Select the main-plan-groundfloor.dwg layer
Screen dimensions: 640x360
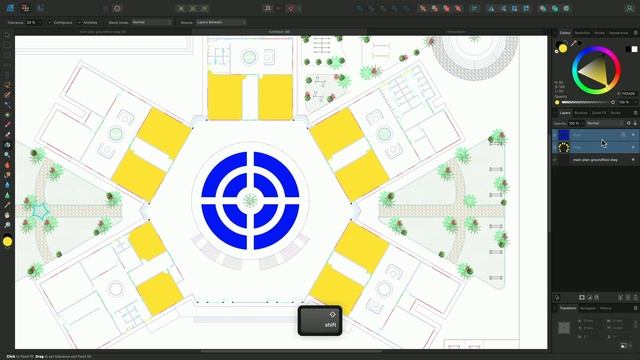[595, 160]
